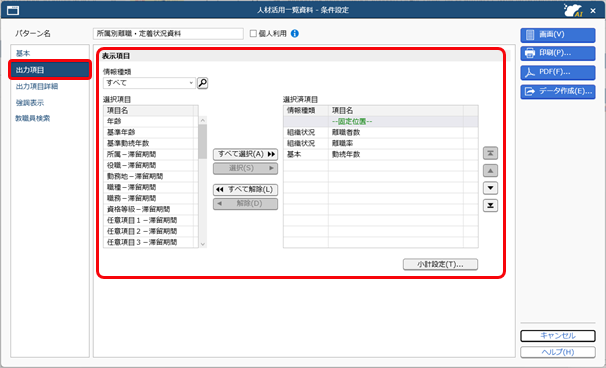Click the すべて選択(A) button

[245, 154]
